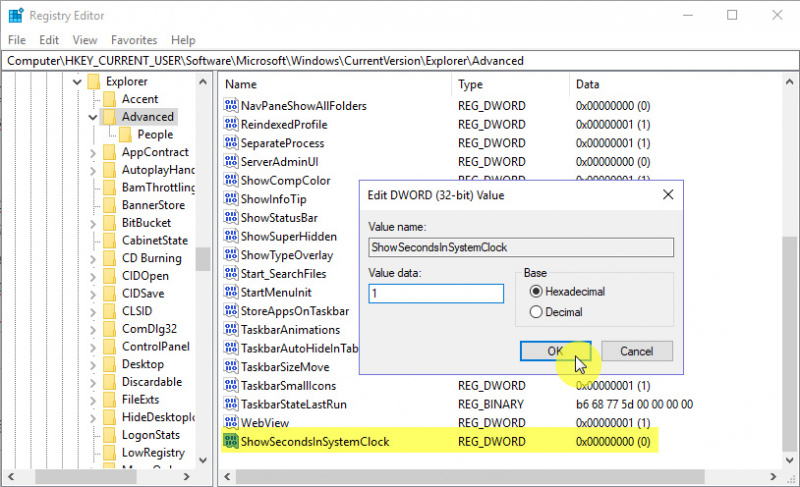Click the tree pane scroll down arrow
This screenshot has width=800, height=487.
203,460
